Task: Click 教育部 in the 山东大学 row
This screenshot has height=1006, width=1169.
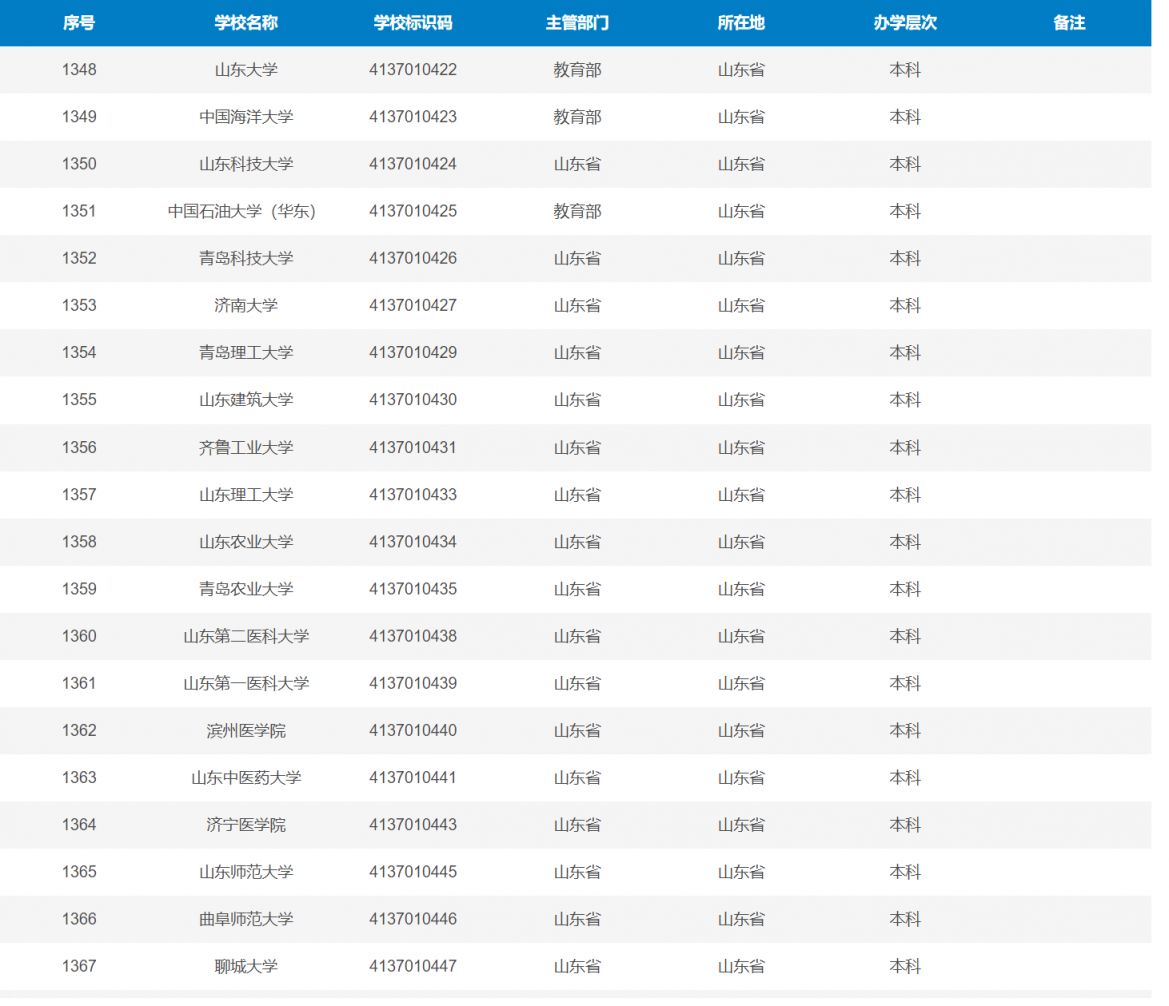Action: 577,70
